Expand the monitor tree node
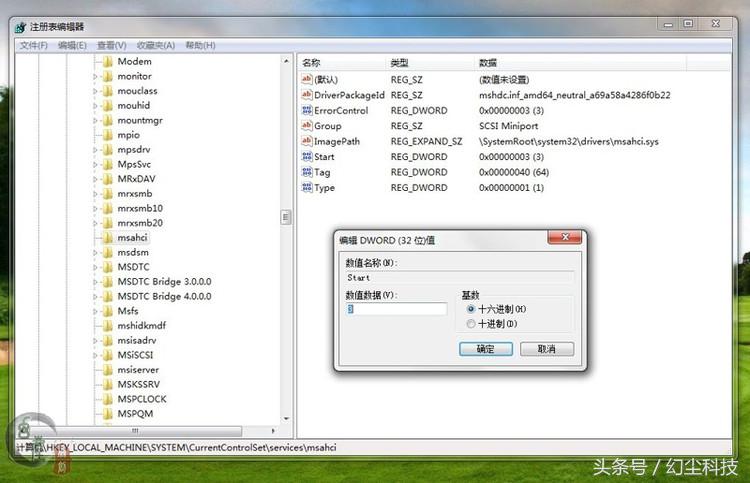 pyautogui.click(x=95, y=77)
